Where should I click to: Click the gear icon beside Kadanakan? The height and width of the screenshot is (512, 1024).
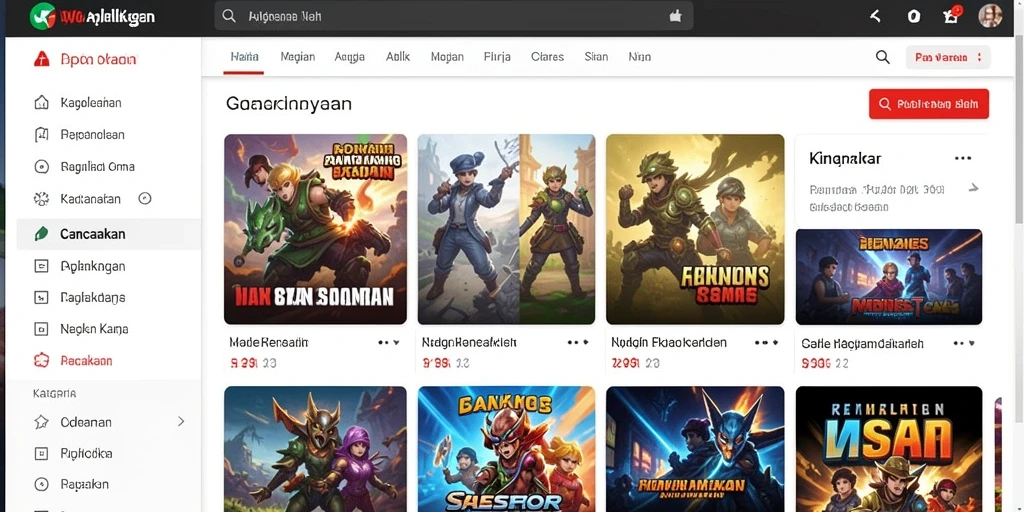[x=41, y=199]
